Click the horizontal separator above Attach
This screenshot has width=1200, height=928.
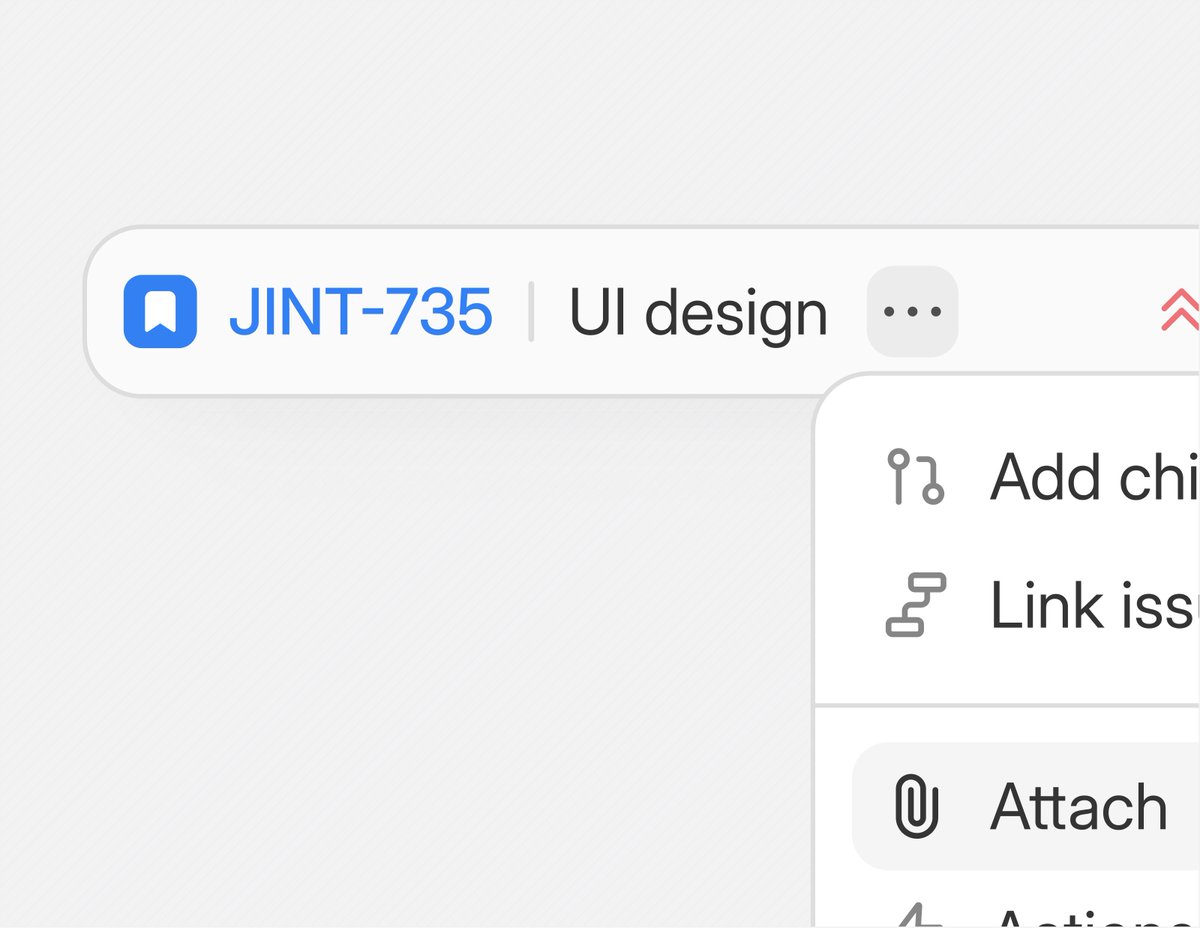[x=1007, y=705]
